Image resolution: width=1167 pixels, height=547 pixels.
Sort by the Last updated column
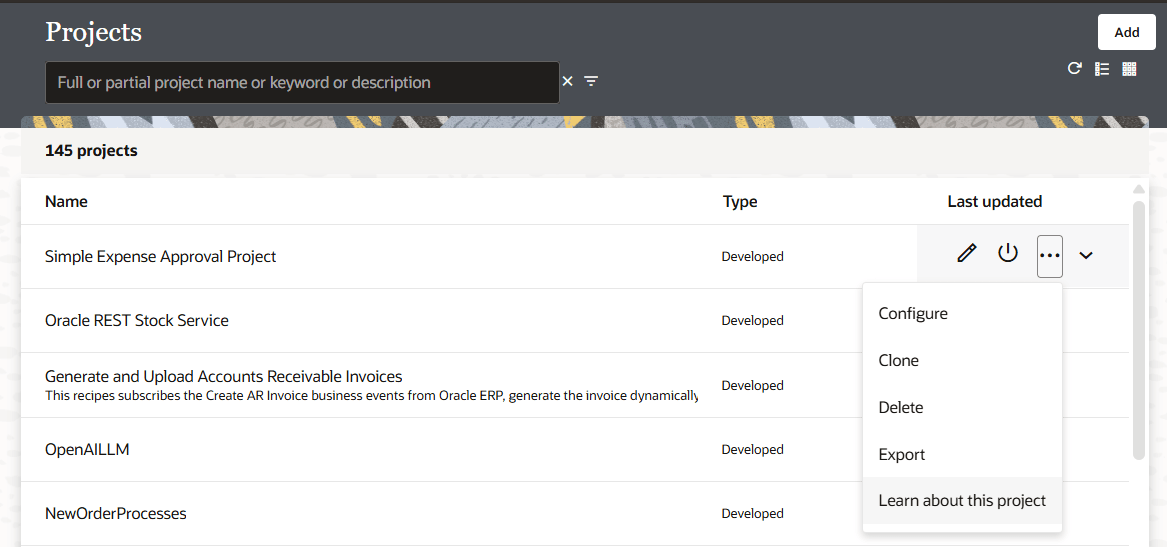[x=994, y=201]
